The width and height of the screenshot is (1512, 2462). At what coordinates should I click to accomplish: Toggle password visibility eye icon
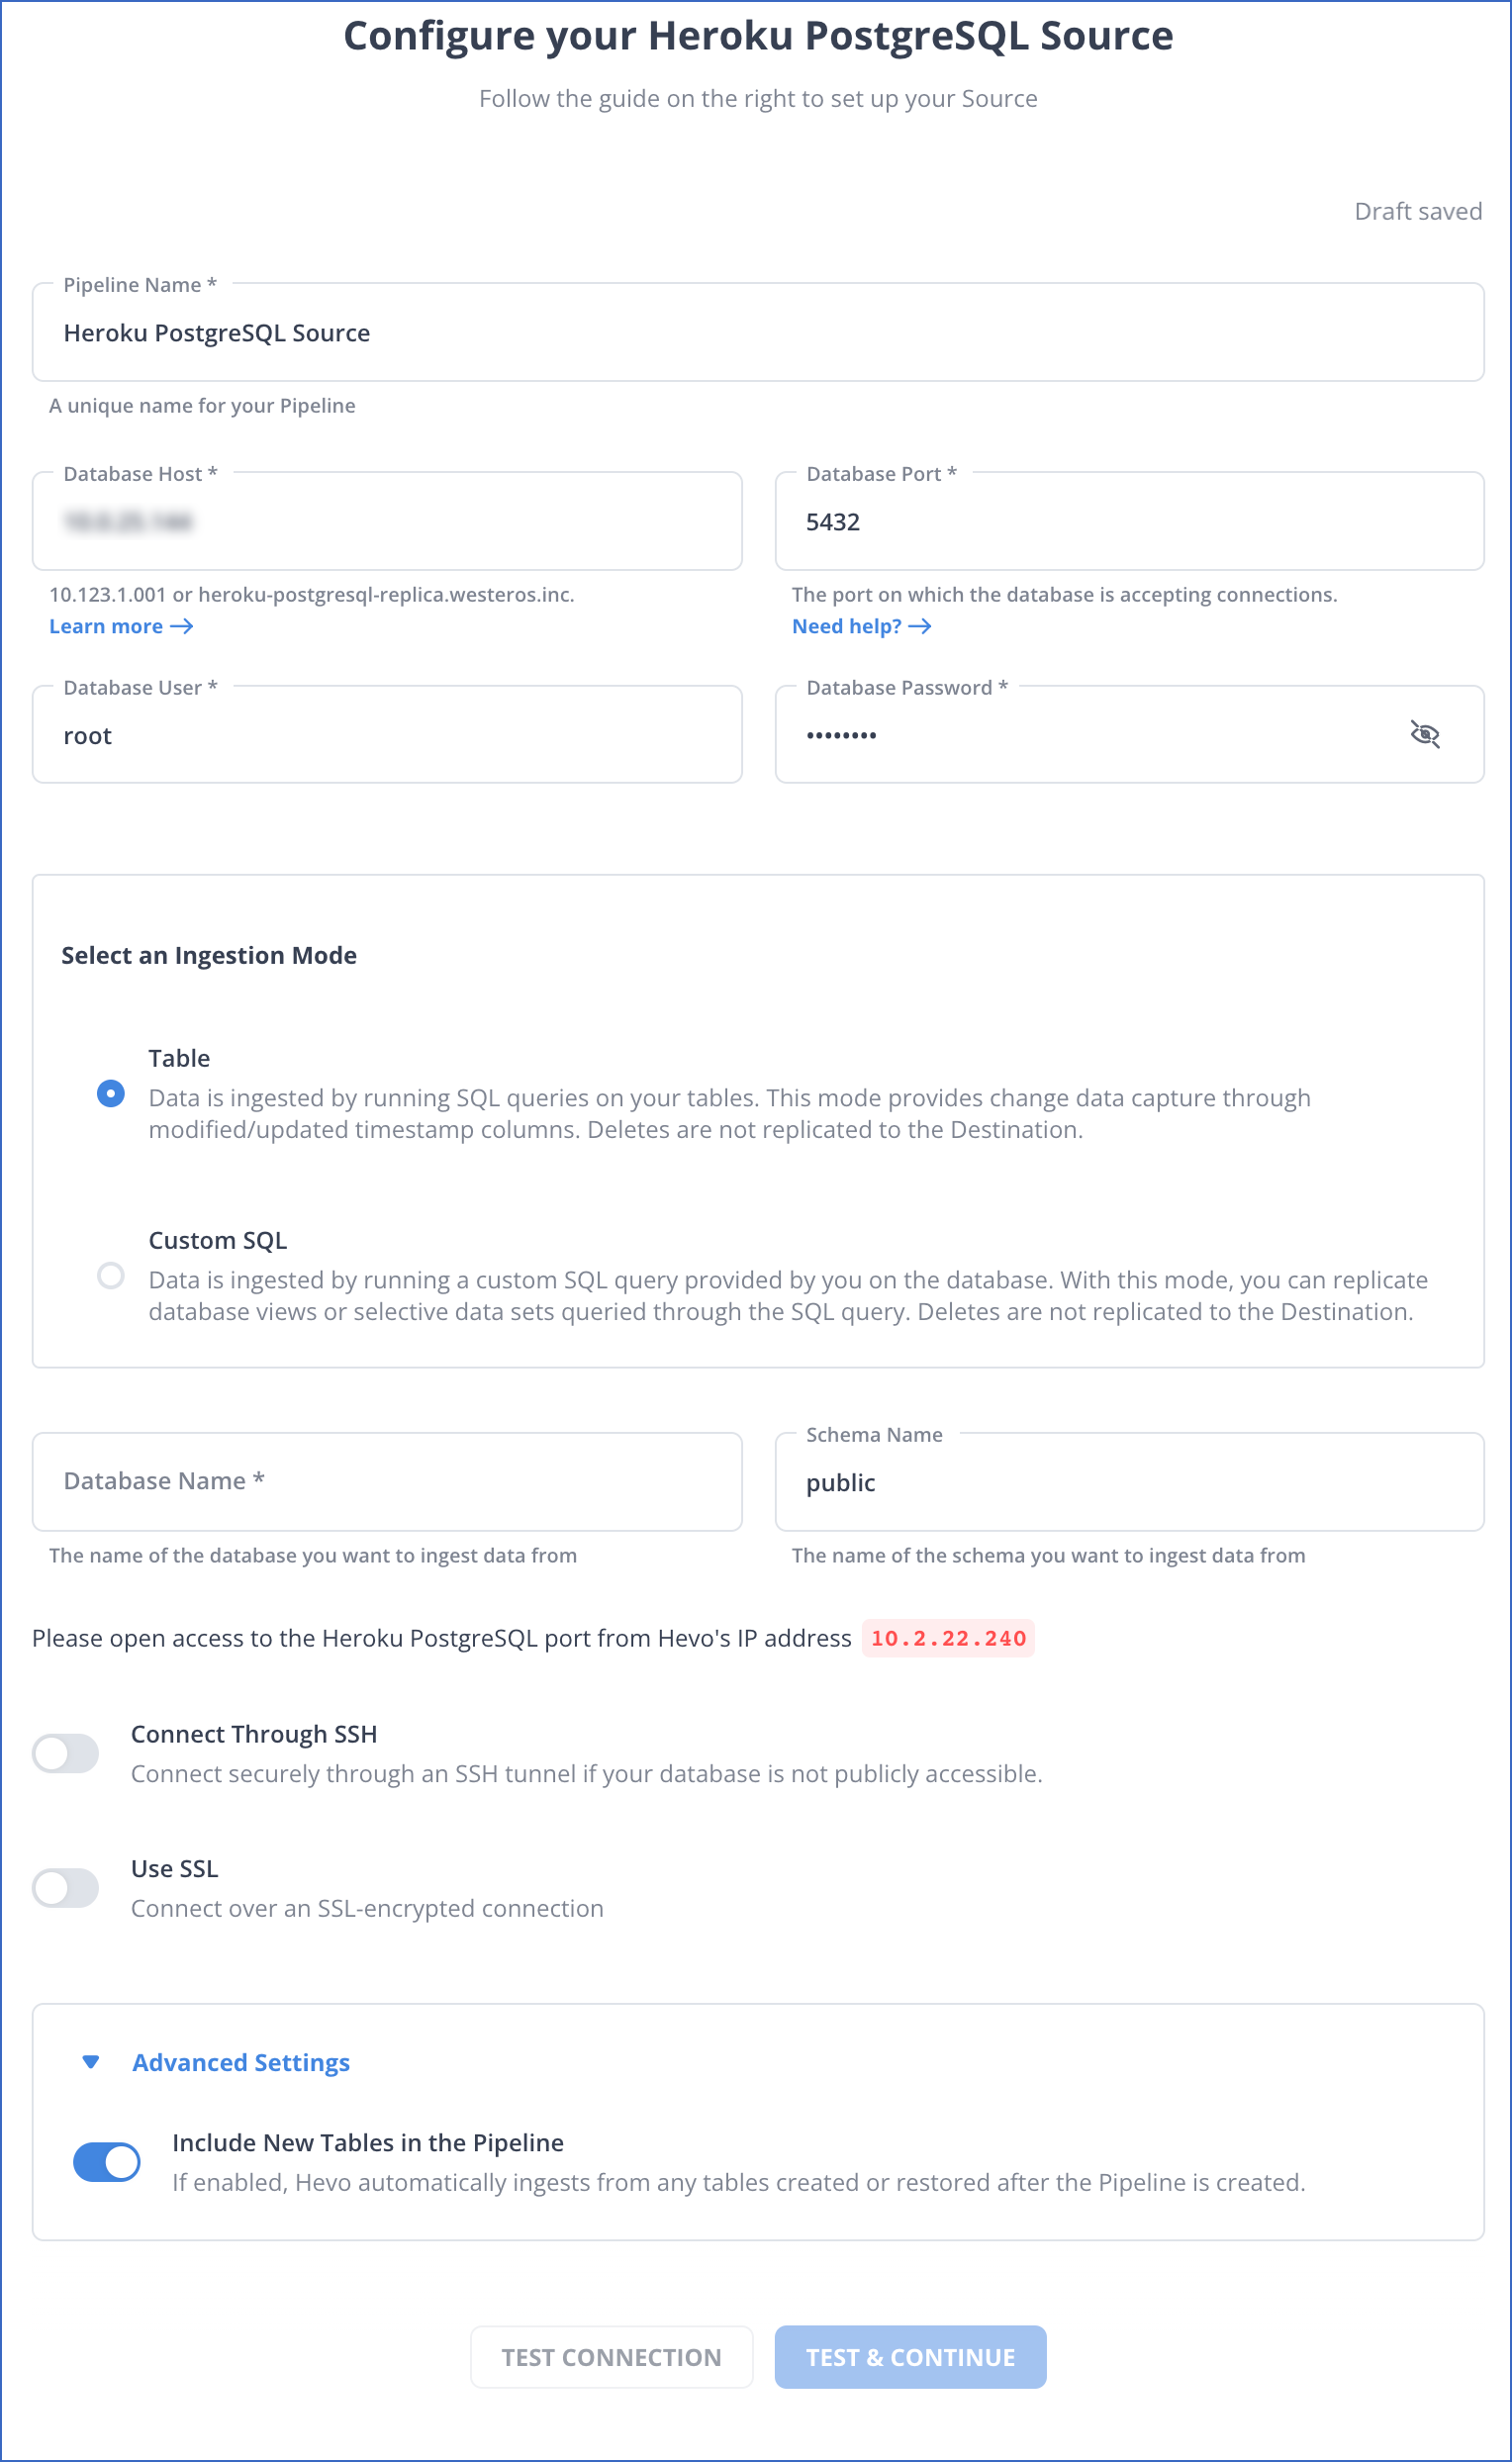pyautogui.click(x=1424, y=735)
